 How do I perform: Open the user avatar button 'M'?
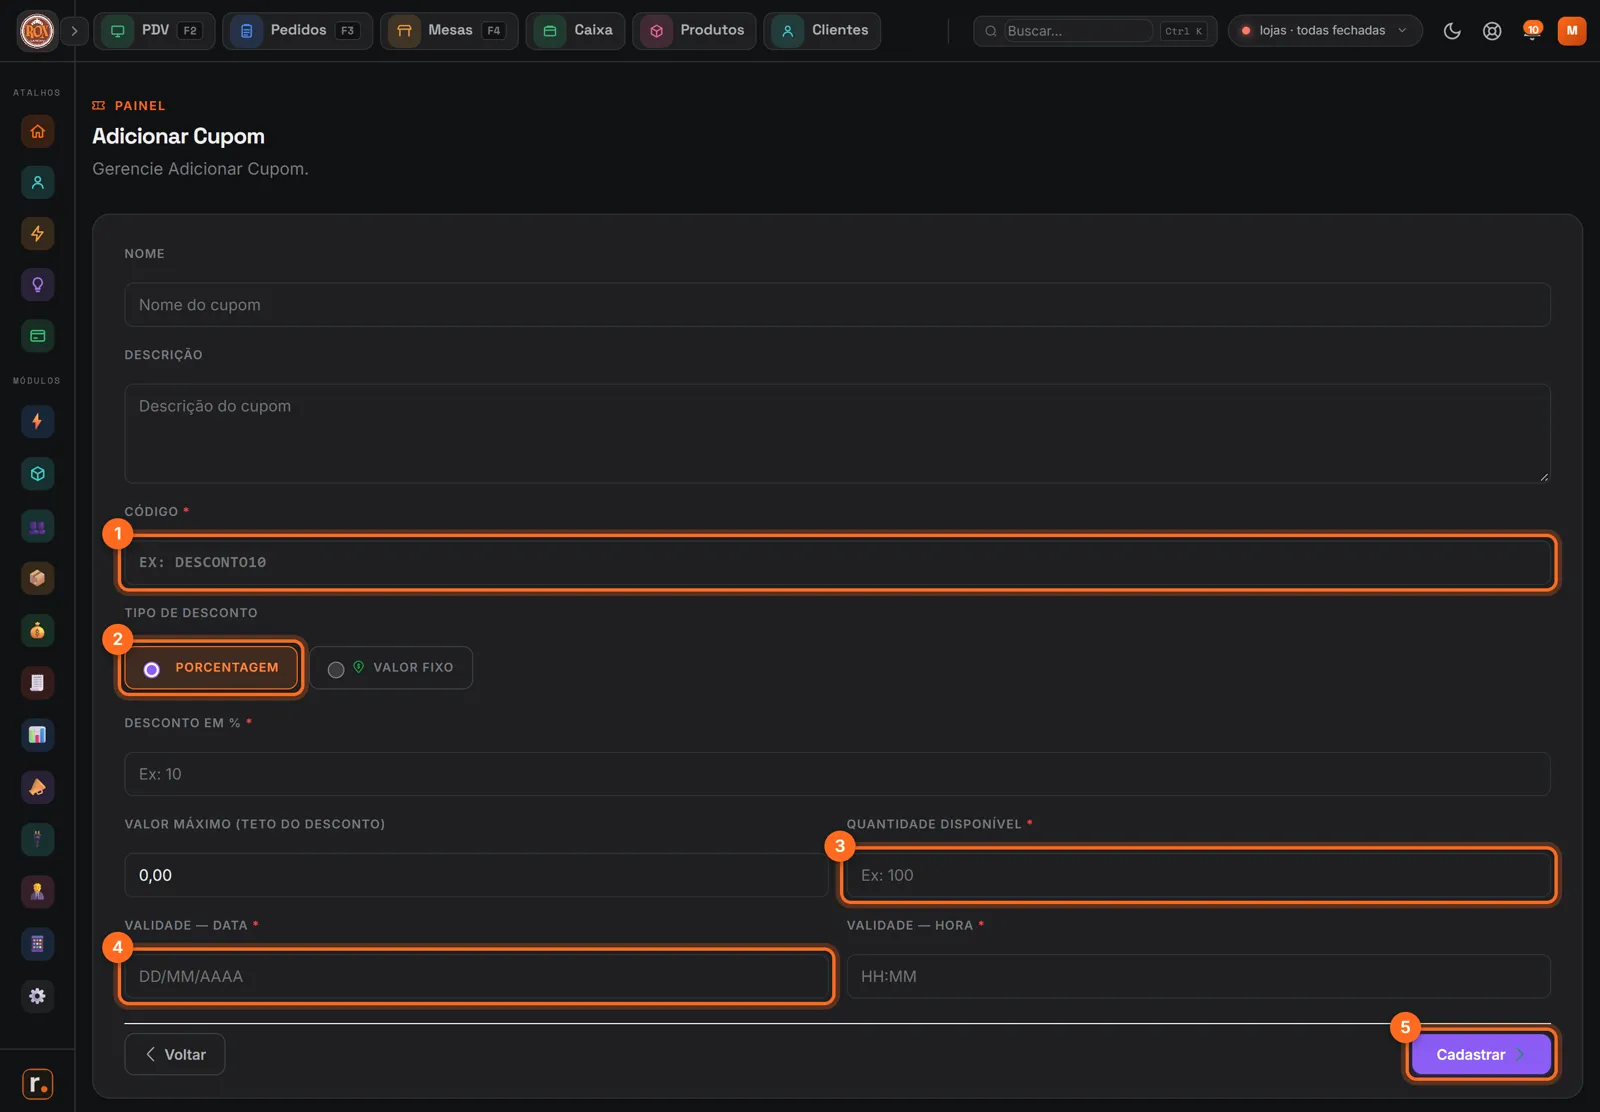point(1572,31)
